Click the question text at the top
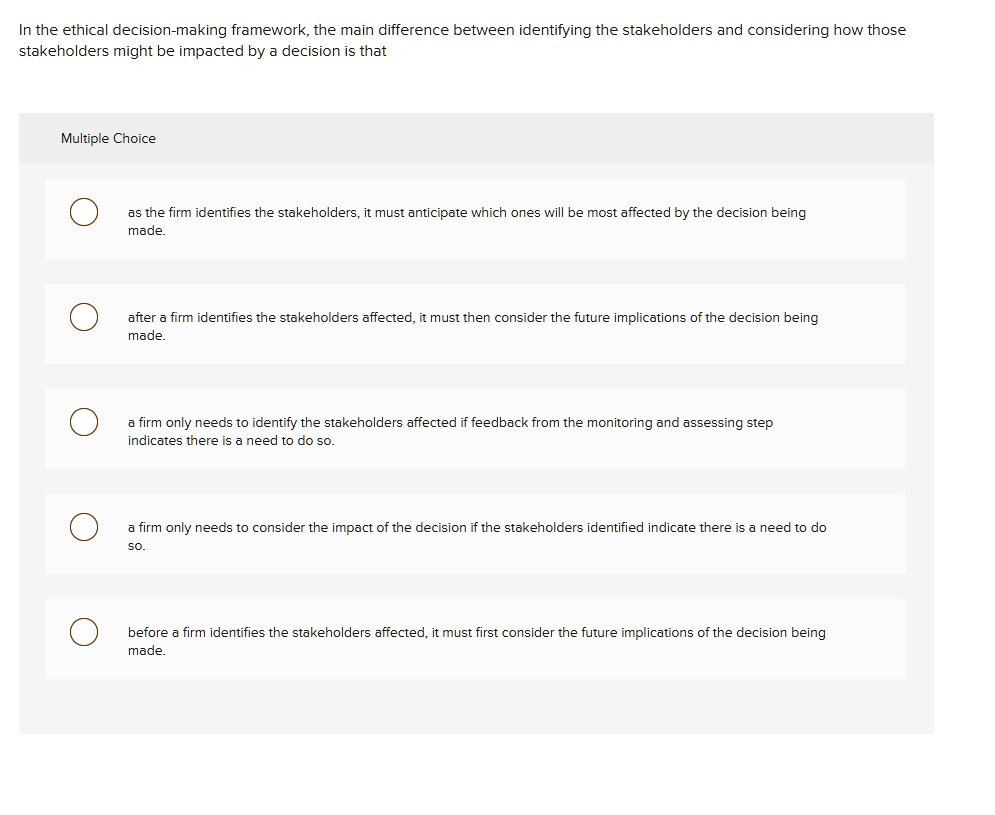This screenshot has height=815, width=995. click(460, 40)
